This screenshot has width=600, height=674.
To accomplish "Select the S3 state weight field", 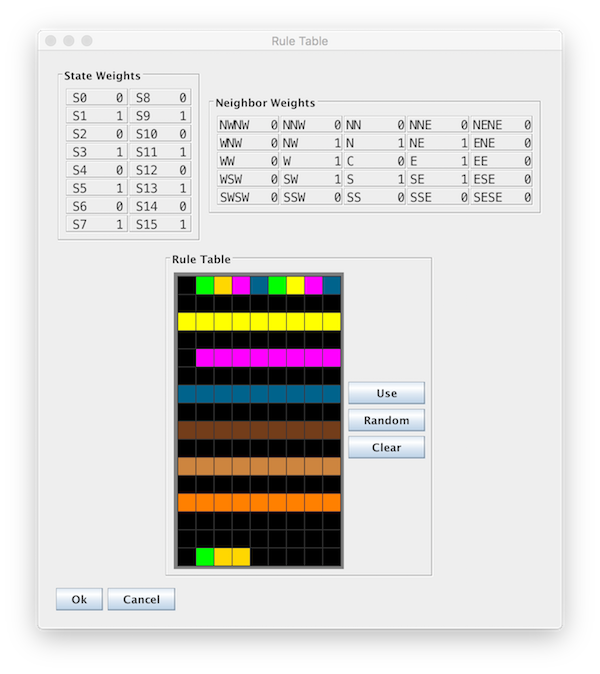I will (x=97, y=152).
